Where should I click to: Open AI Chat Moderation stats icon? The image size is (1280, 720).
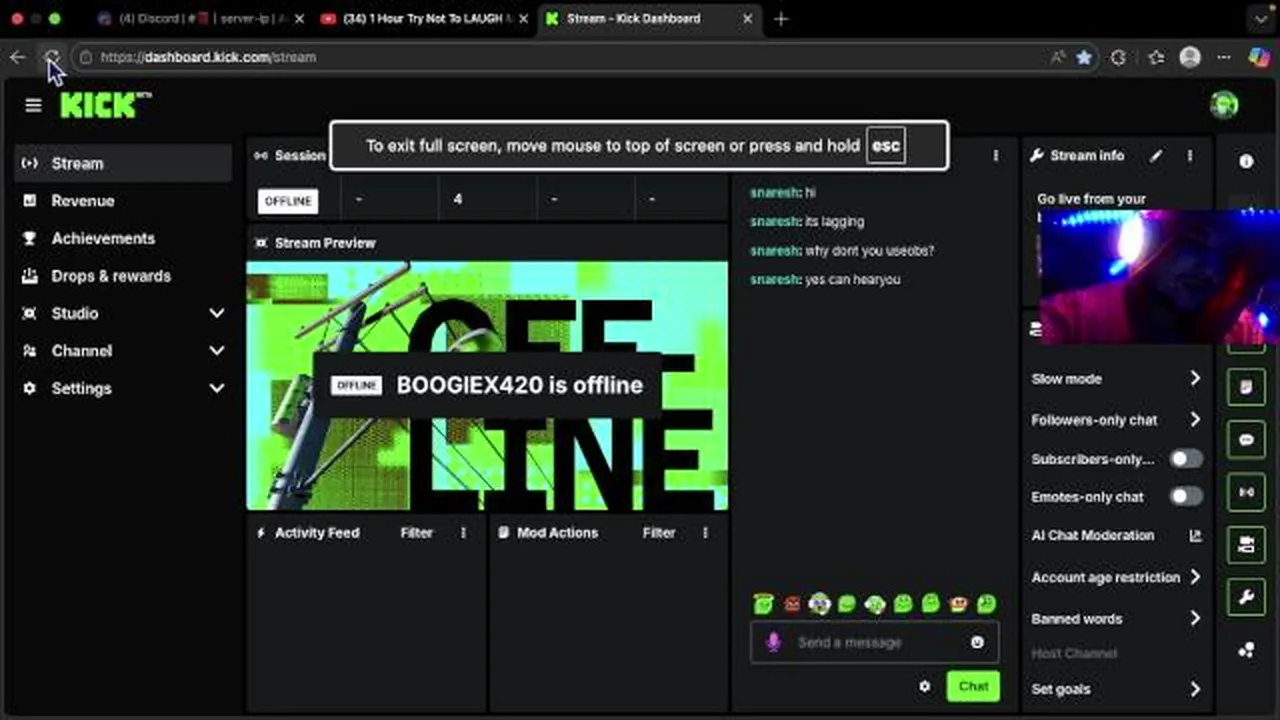coord(1195,536)
